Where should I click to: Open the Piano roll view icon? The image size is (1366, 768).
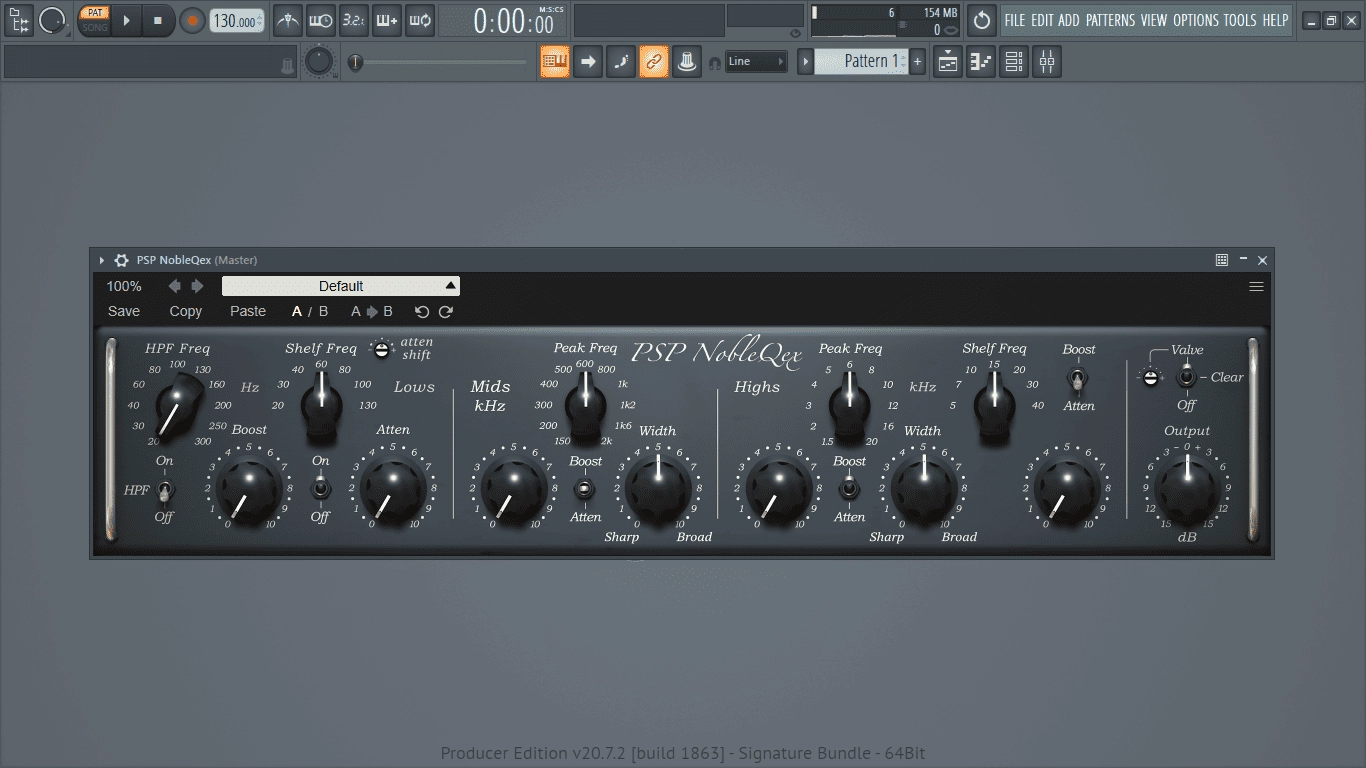(981, 62)
